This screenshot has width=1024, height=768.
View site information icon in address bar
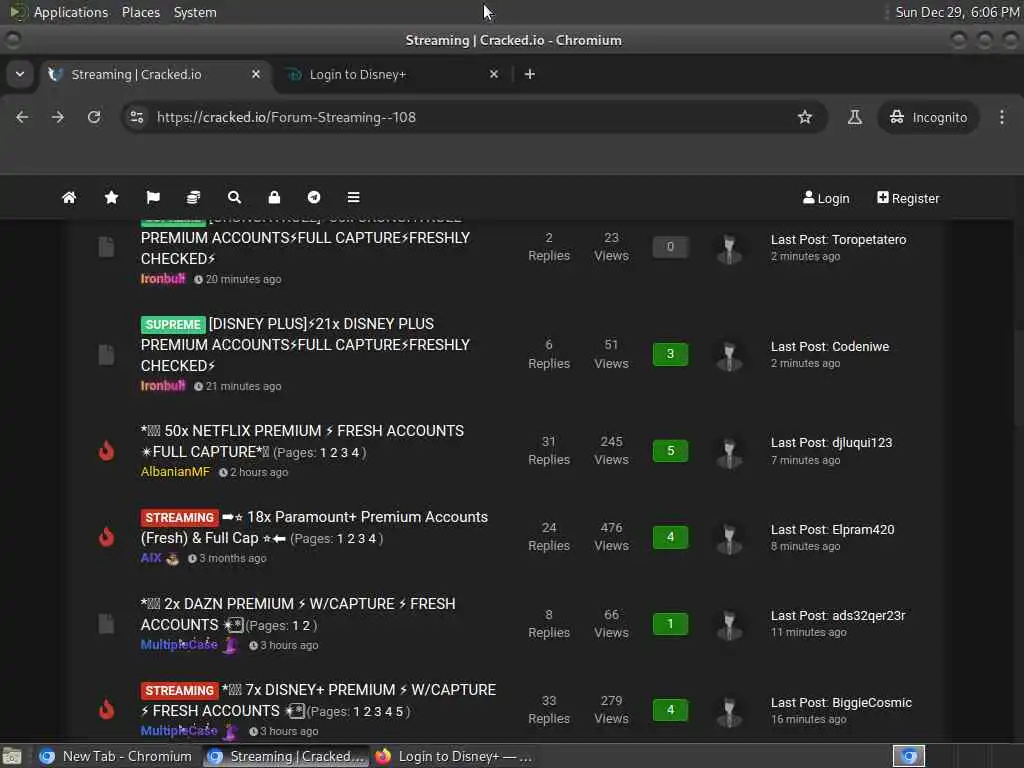click(136, 117)
